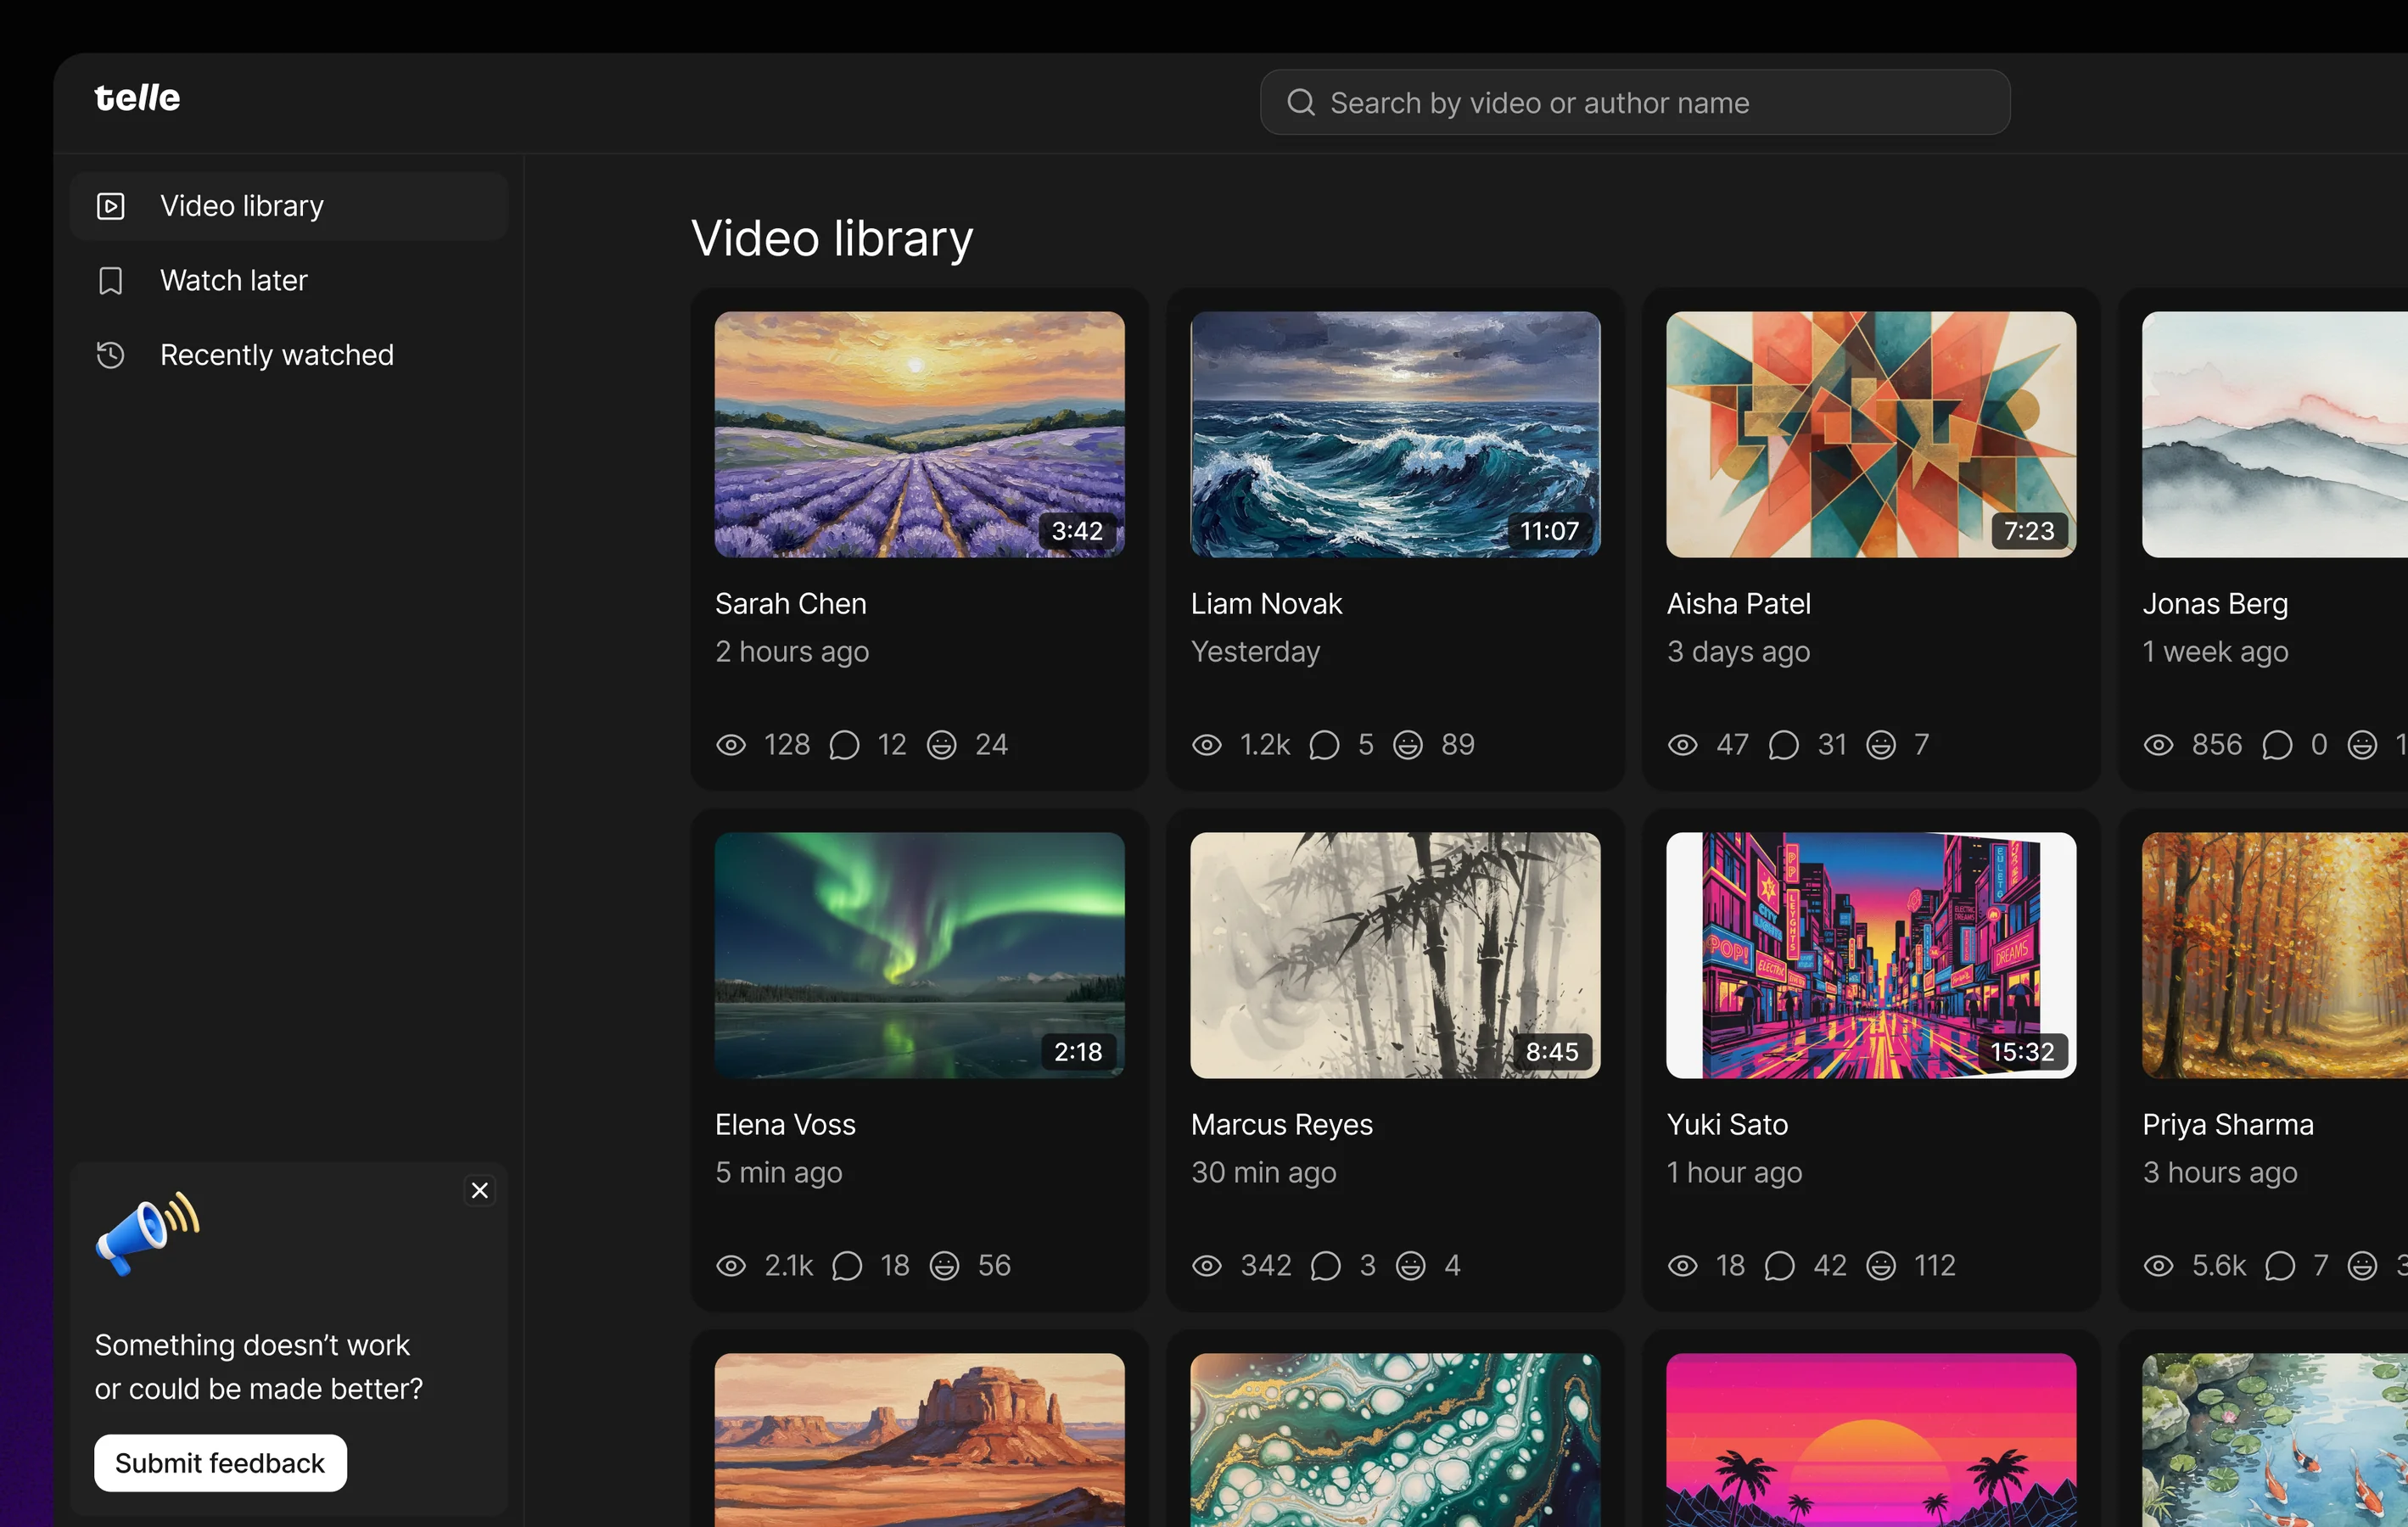Open Yuki Sato's neon city thumbnail
The height and width of the screenshot is (1527, 2408).
(1871, 955)
